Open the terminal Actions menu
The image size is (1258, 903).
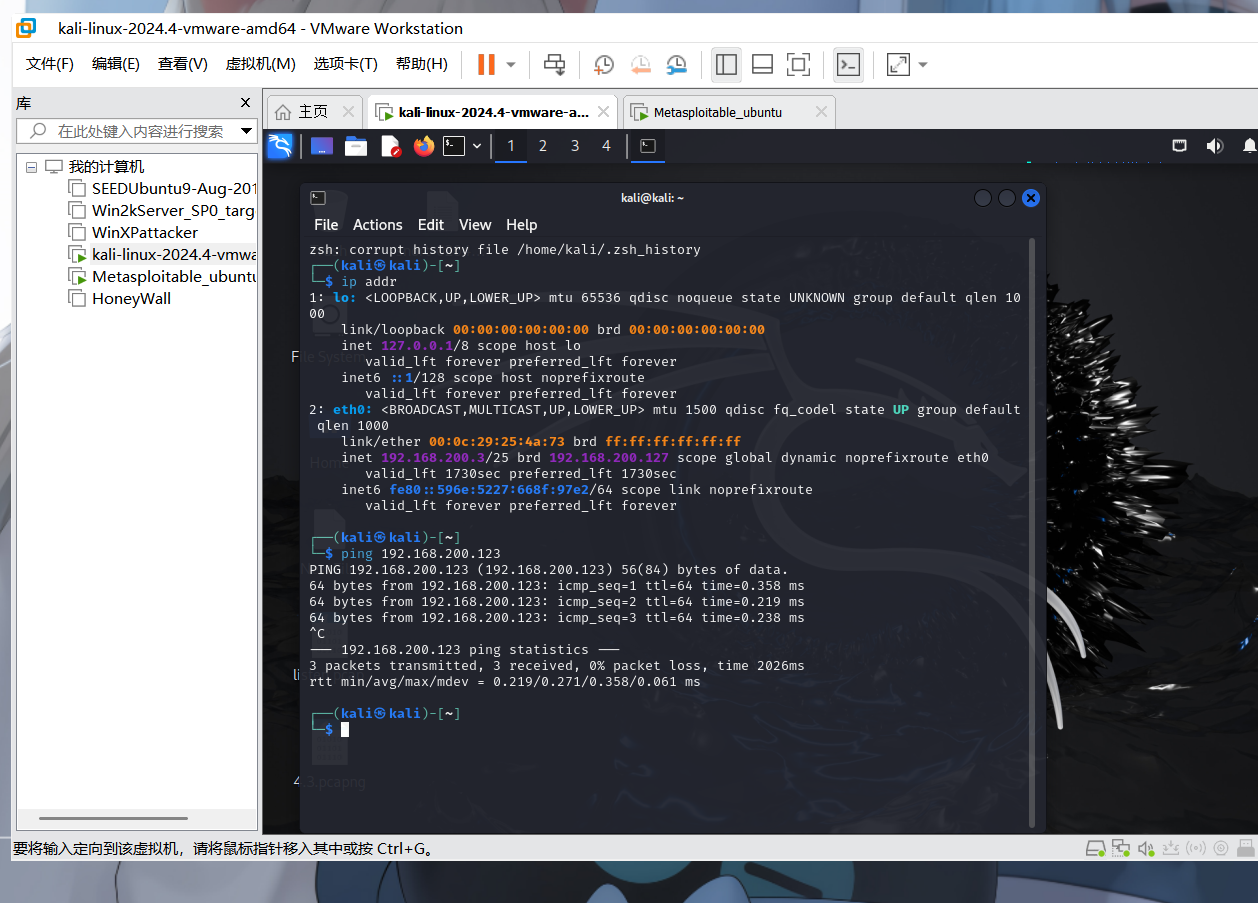[x=378, y=225]
